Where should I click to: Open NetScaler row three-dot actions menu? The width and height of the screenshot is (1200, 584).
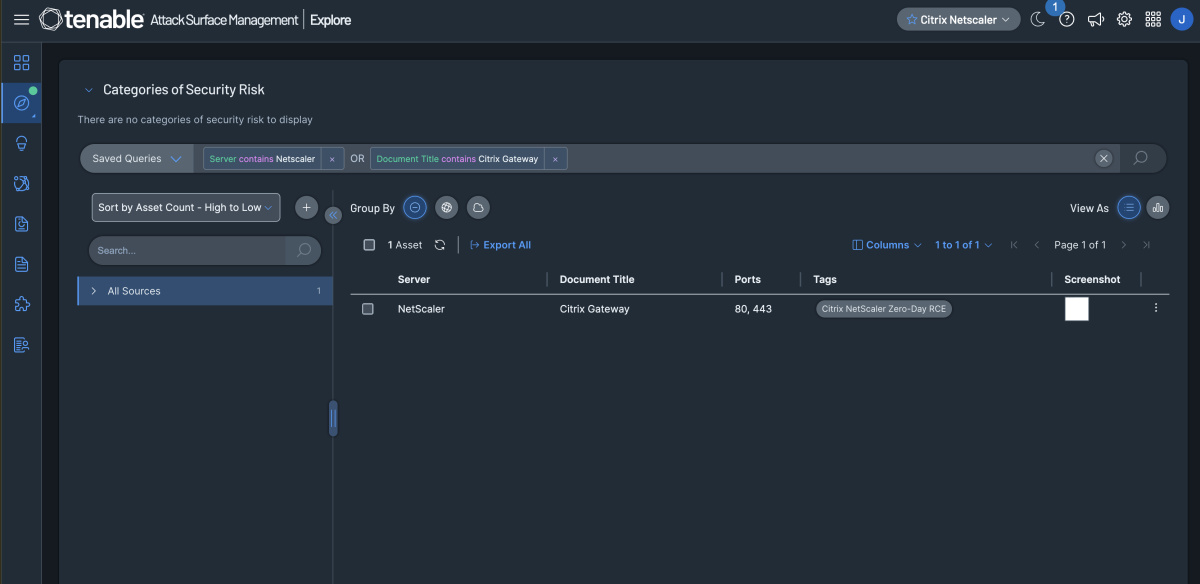tap(1156, 308)
